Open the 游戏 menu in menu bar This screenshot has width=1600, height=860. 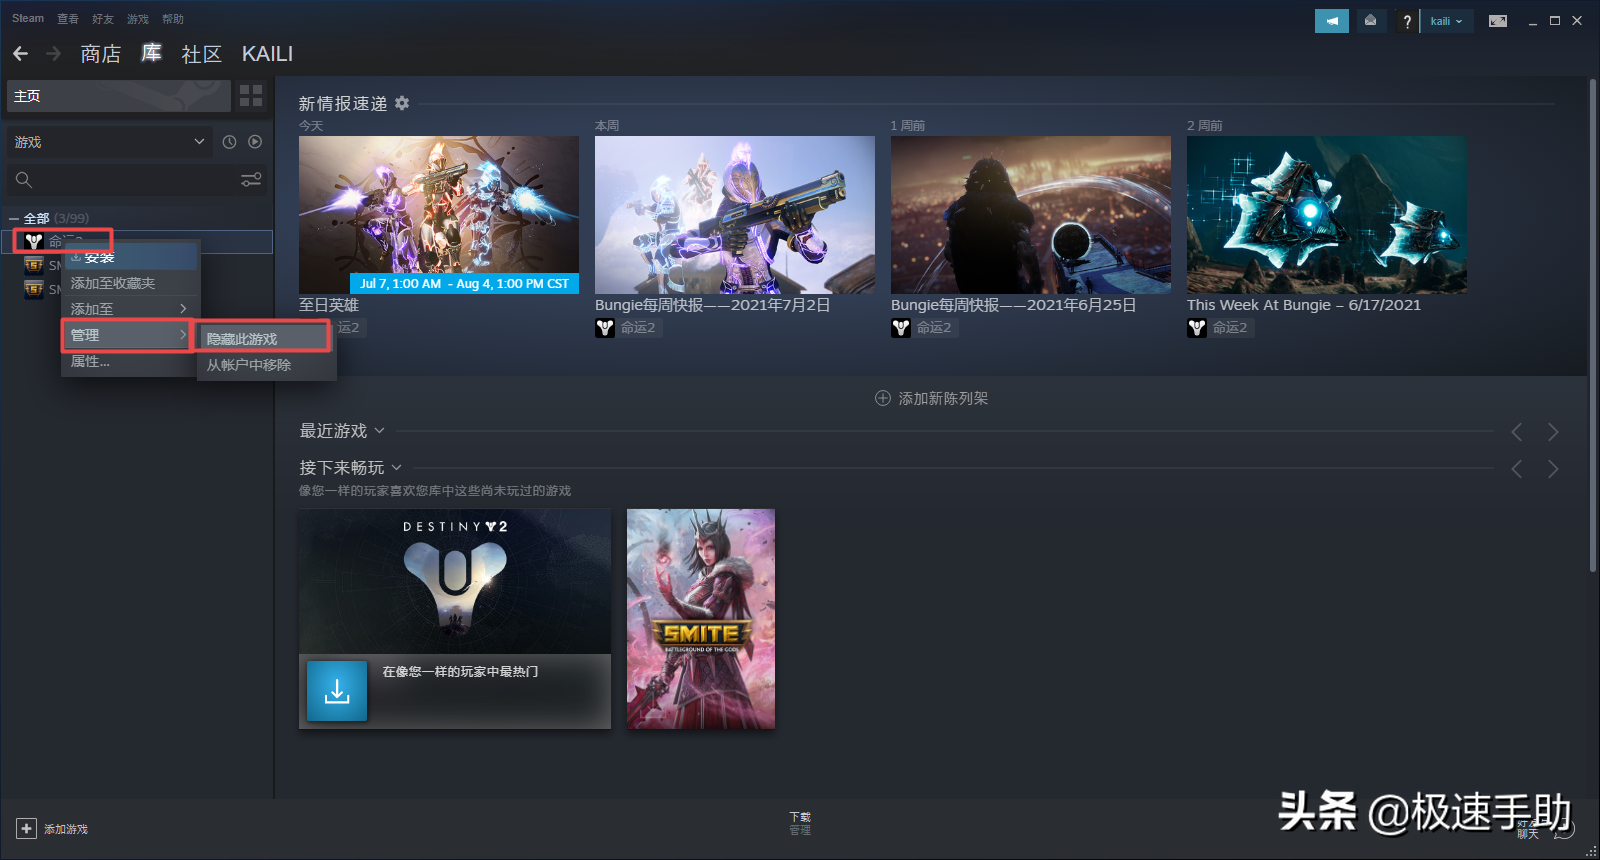tap(138, 19)
